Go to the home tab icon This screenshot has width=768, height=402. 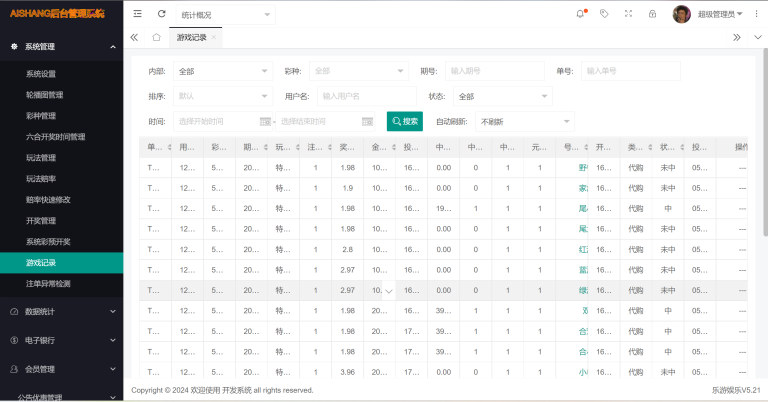[156, 37]
